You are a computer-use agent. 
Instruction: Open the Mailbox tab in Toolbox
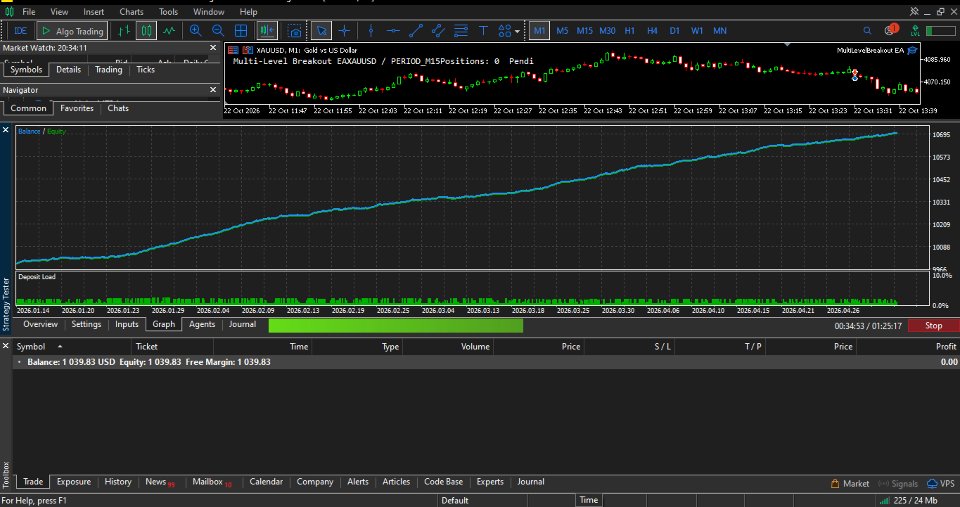(x=211, y=482)
